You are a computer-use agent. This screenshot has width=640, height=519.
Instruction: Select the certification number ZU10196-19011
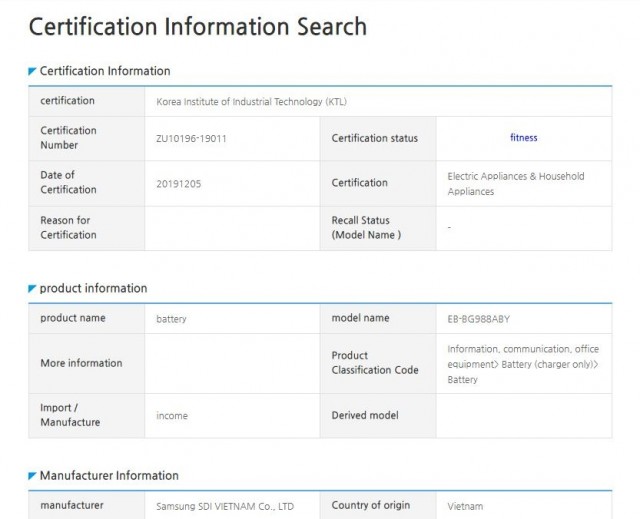pyautogui.click(x=191, y=138)
